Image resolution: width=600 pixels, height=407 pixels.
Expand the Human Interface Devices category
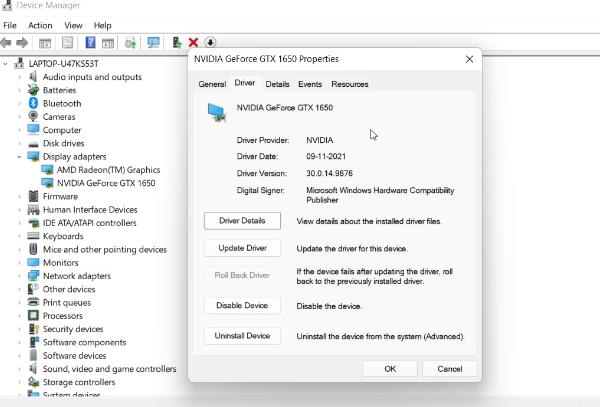(19, 210)
